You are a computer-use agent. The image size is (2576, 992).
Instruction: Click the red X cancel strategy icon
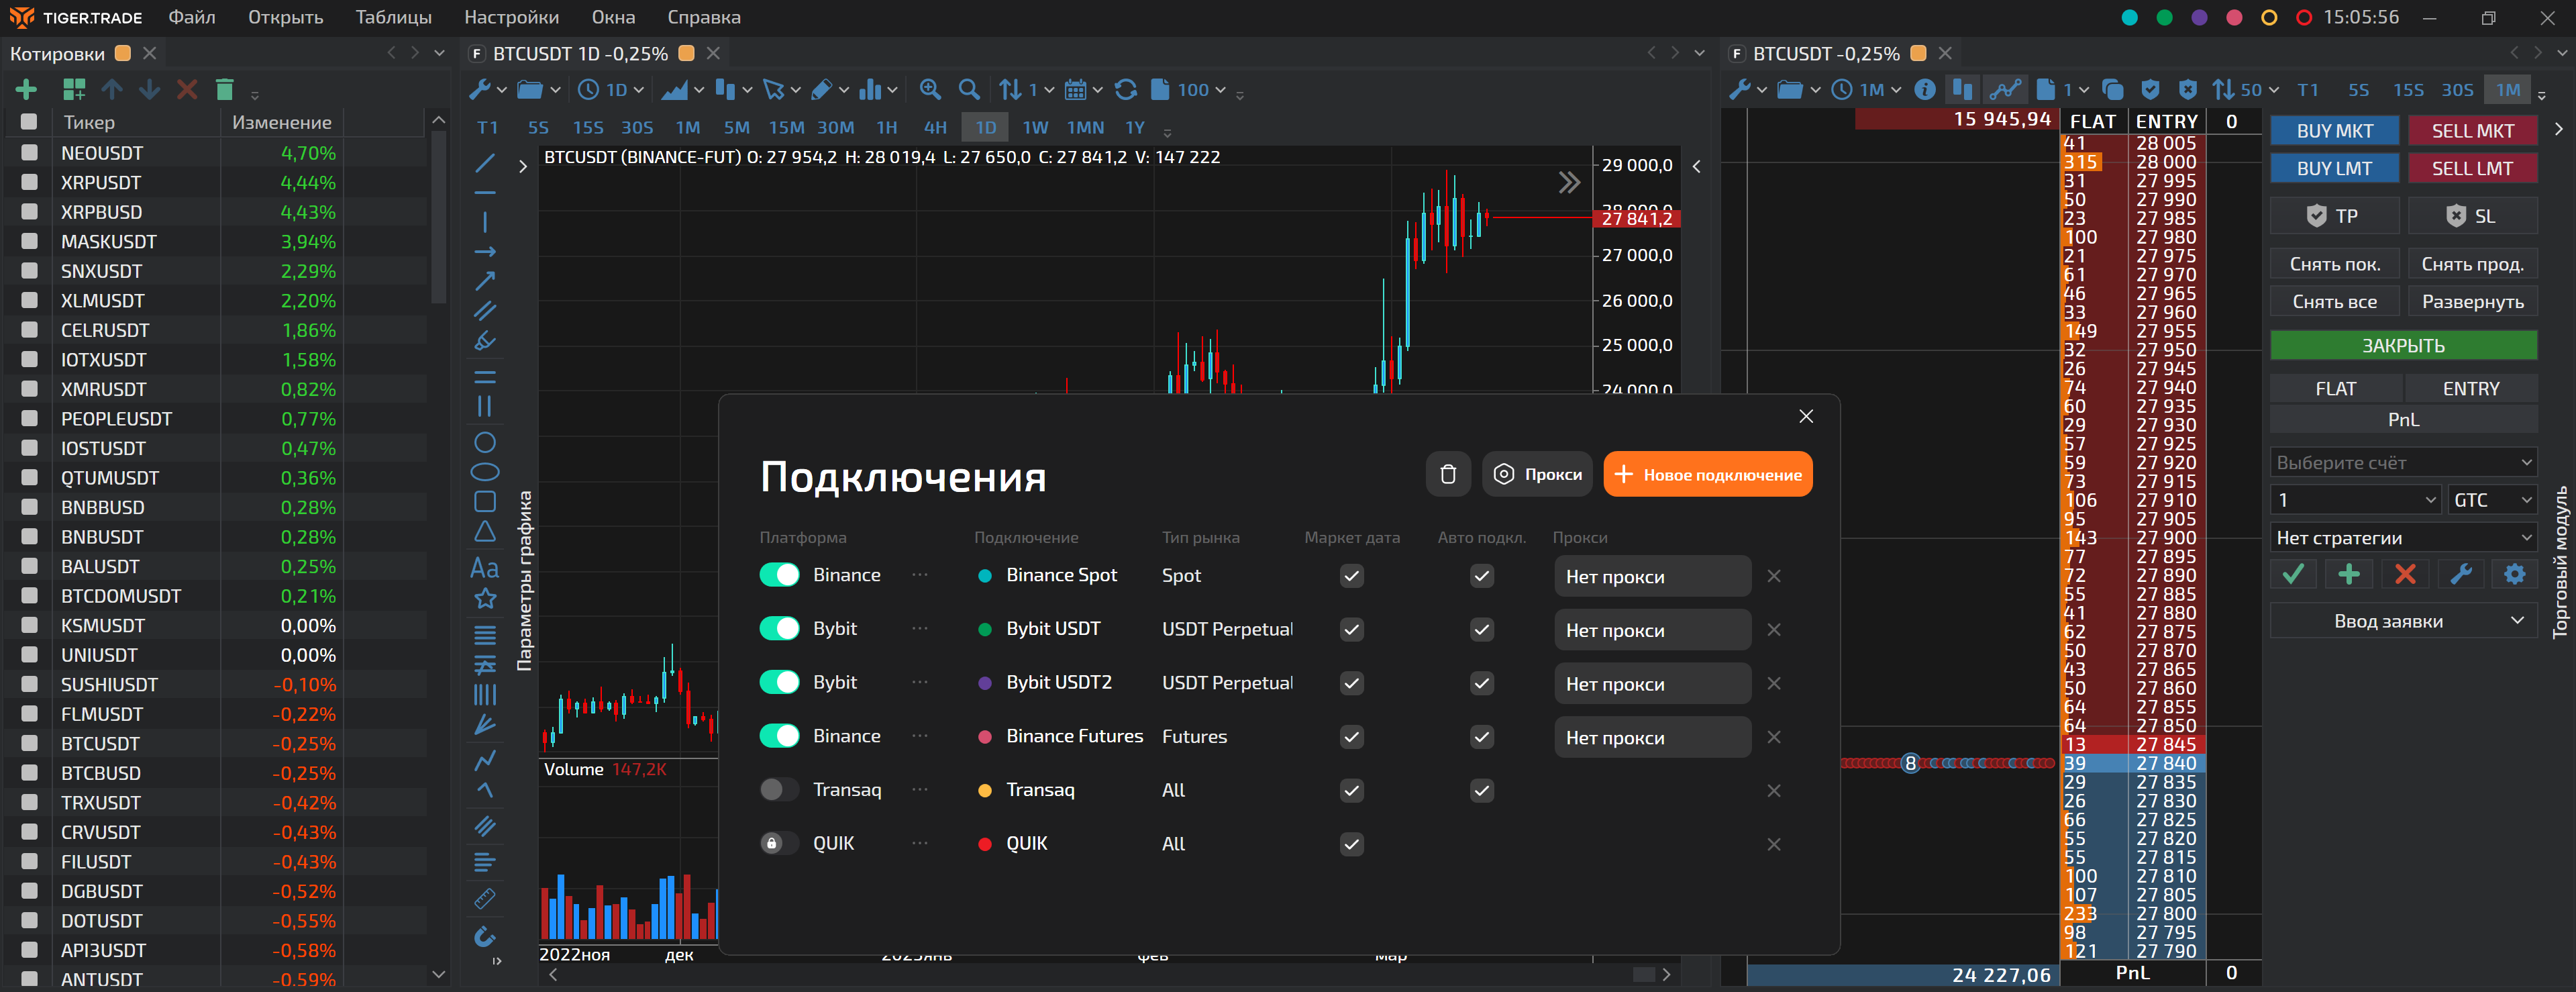[2404, 574]
